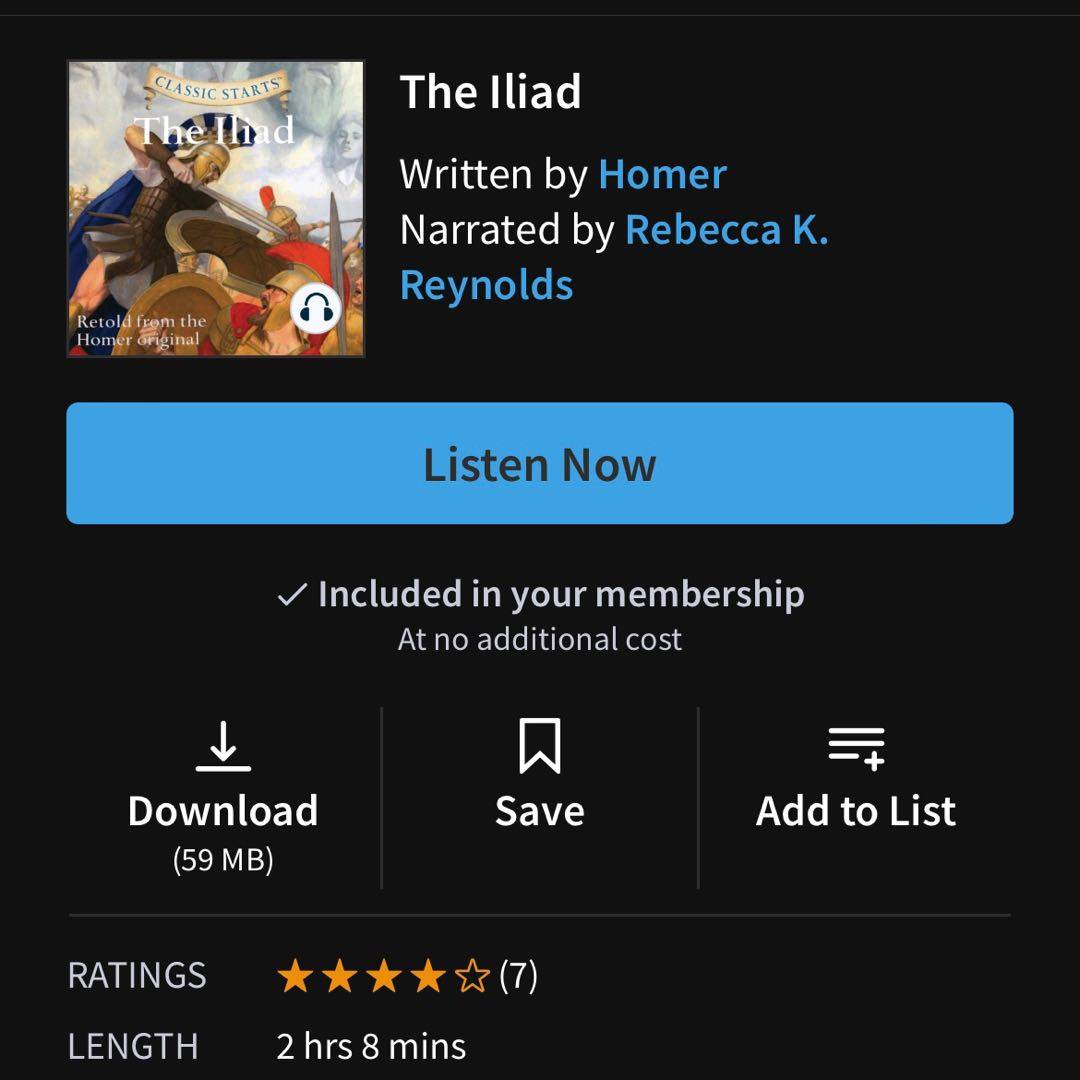
Task: Tap Included in your membership text
Action: (x=560, y=594)
